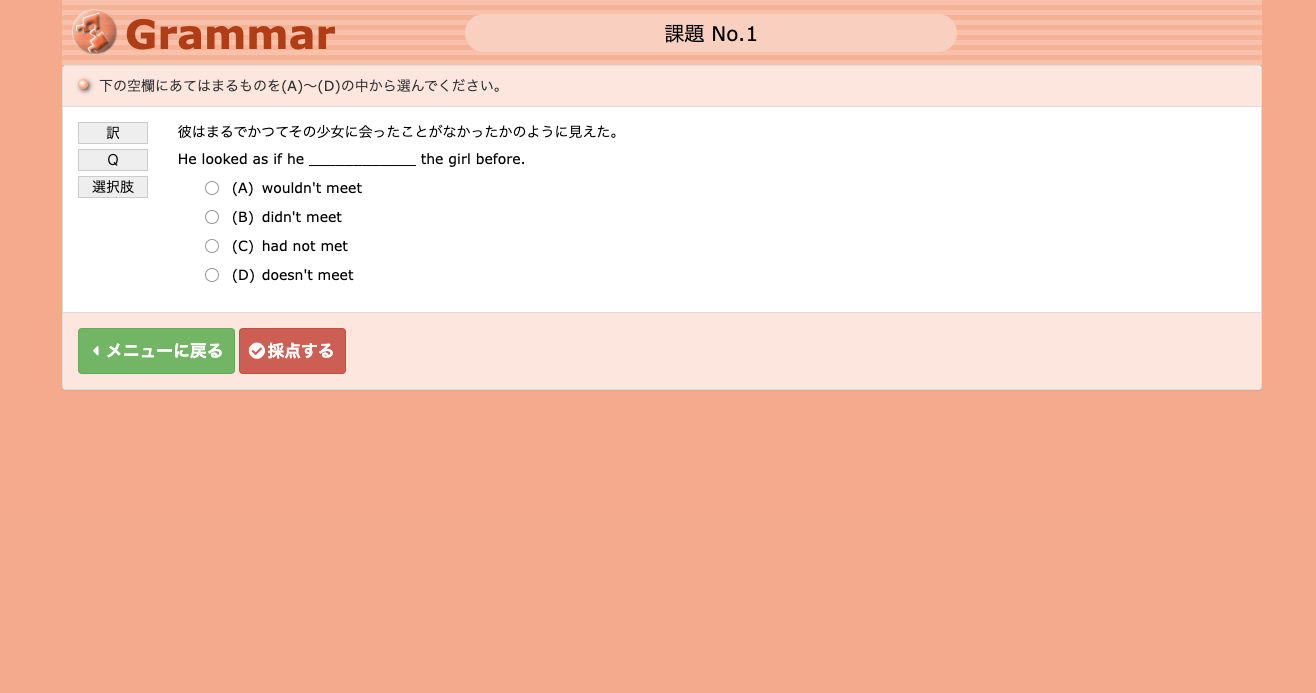Click the Japanese translation sentence
Screen dimensions: 1316x693
pyautogui.click(x=397, y=132)
